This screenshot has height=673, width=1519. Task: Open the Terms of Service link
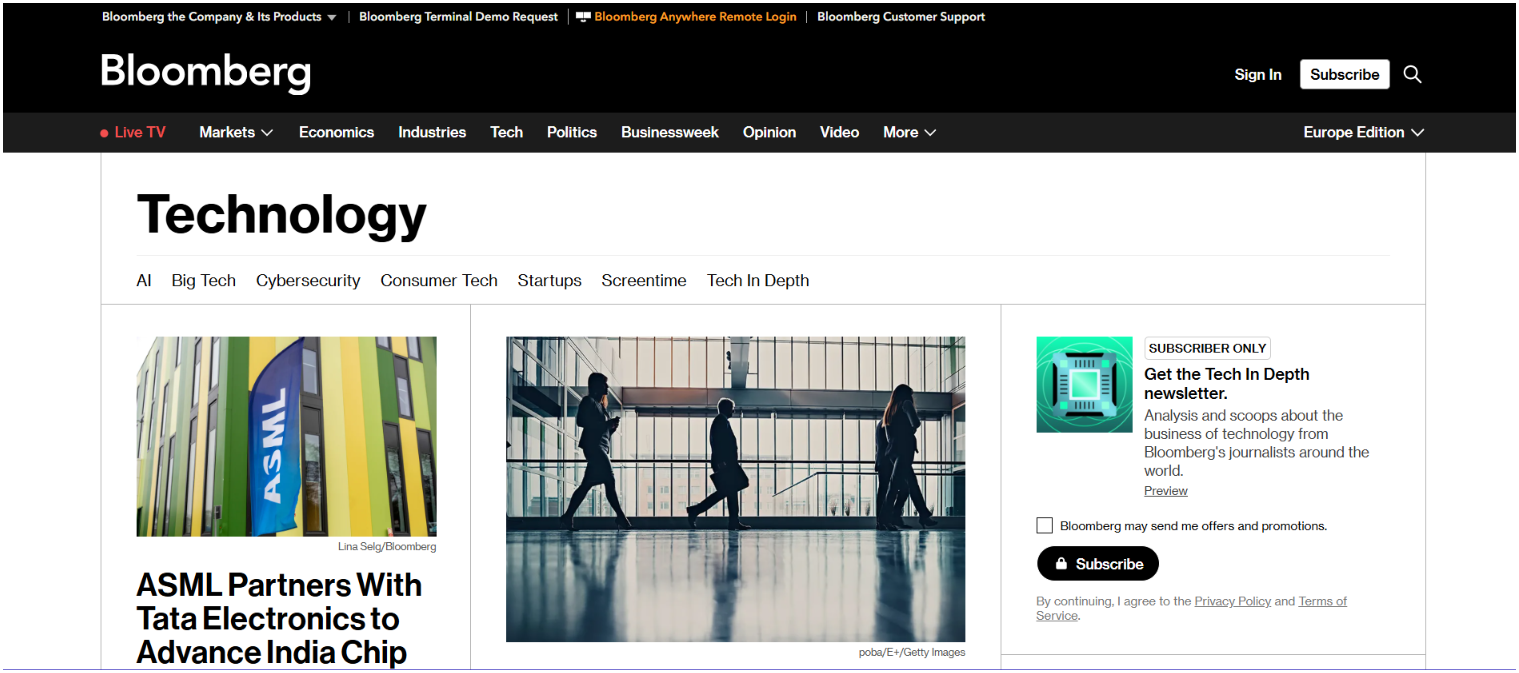pos(1322,601)
